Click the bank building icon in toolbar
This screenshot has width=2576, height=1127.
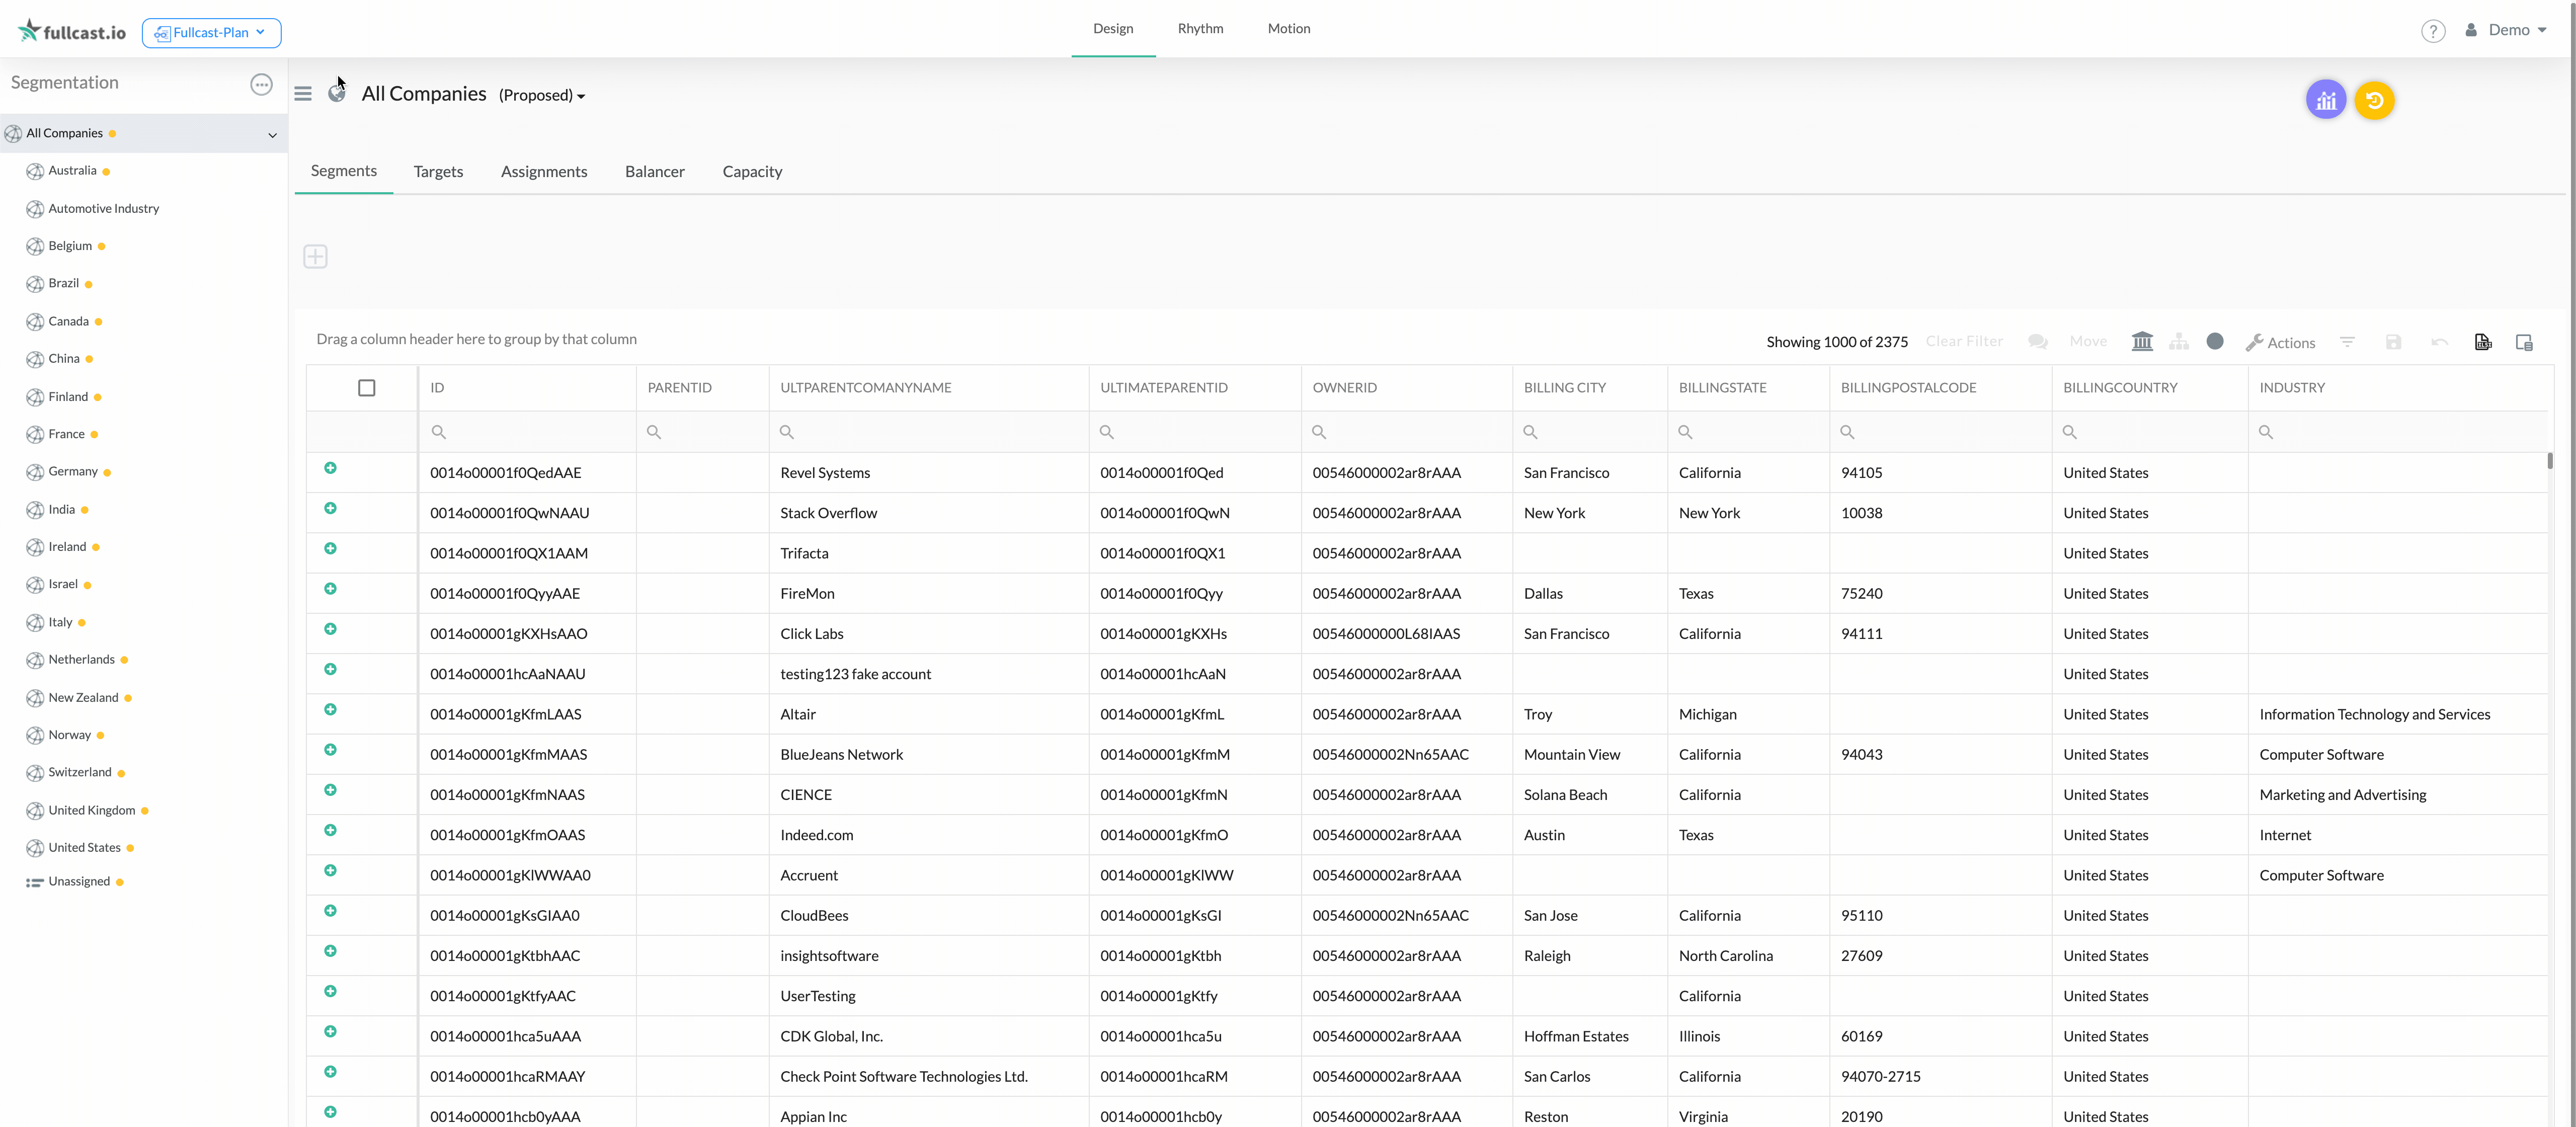point(2141,341)
